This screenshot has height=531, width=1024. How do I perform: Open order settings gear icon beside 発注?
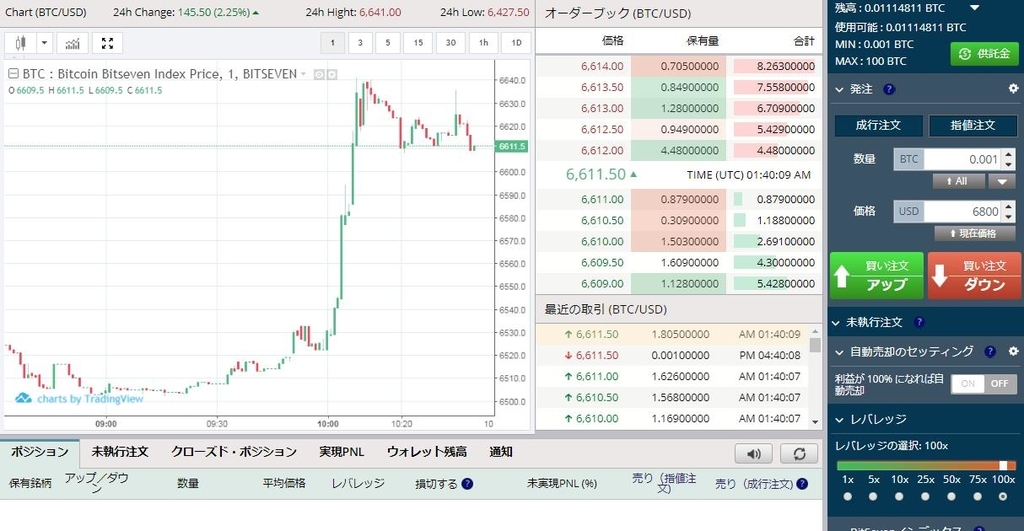click(1013, 88)
